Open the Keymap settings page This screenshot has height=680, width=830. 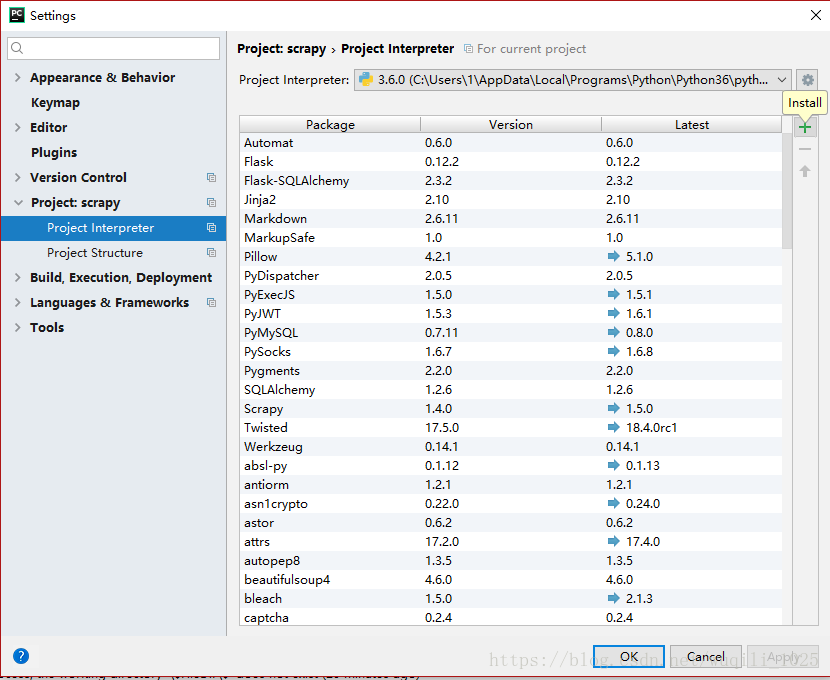point(55,103)
